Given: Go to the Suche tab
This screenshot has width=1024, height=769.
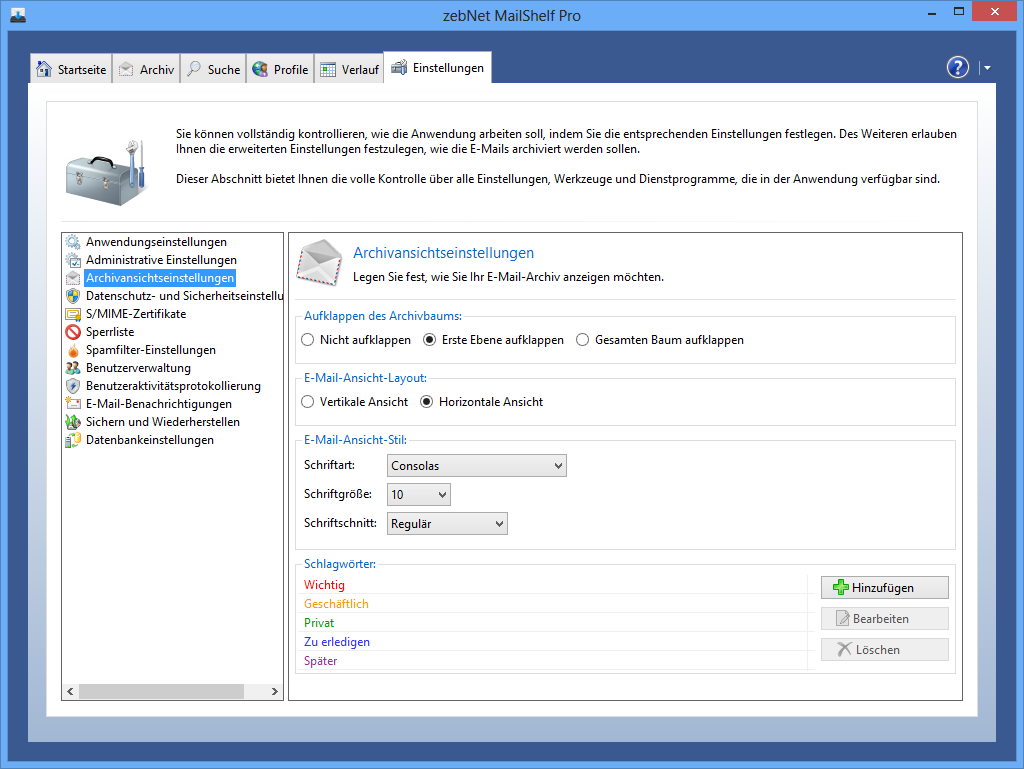Looking at the screenshot, I should tap(213, 69).
